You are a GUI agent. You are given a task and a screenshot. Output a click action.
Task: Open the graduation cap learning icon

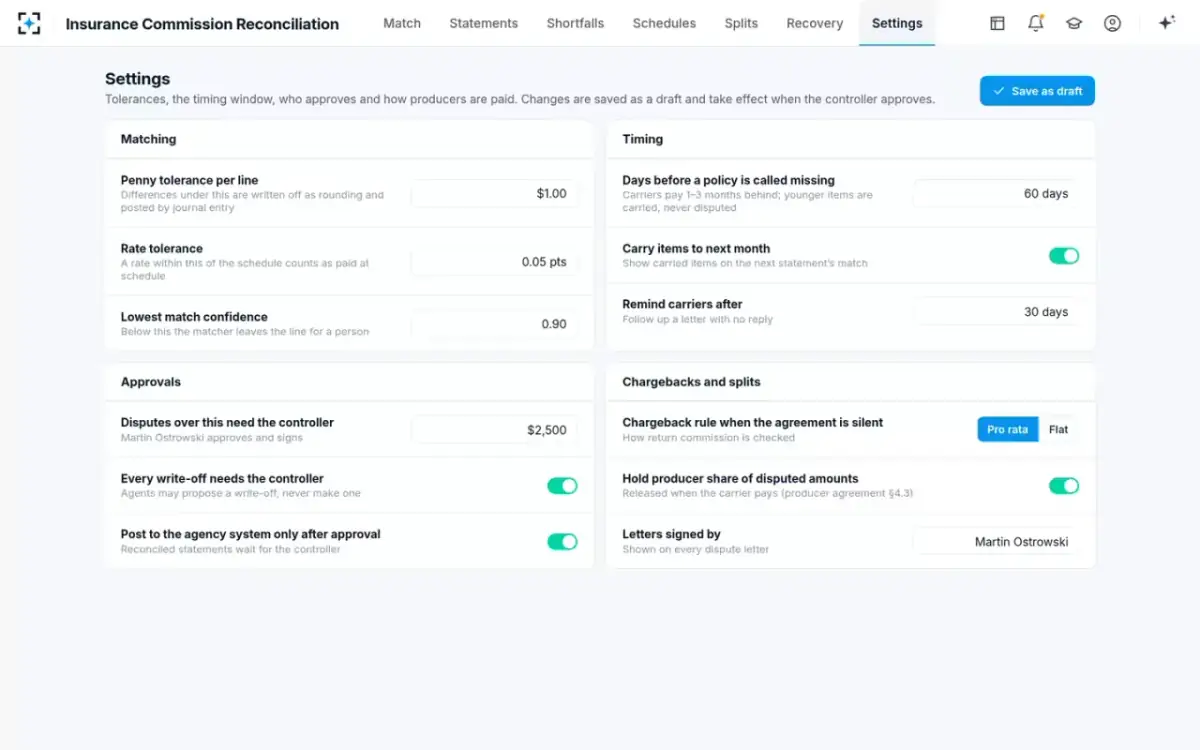[1074, 23]
